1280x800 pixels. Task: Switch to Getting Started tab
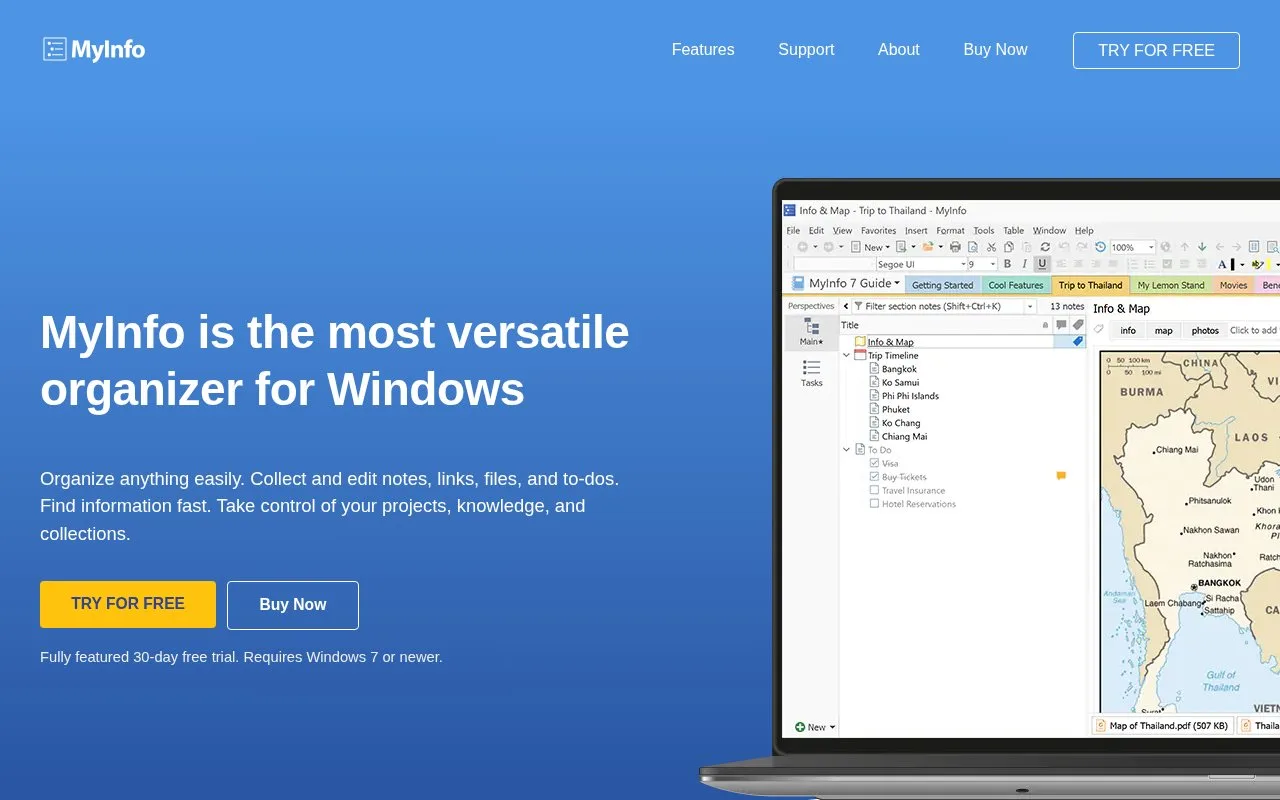tap(942, 285)
